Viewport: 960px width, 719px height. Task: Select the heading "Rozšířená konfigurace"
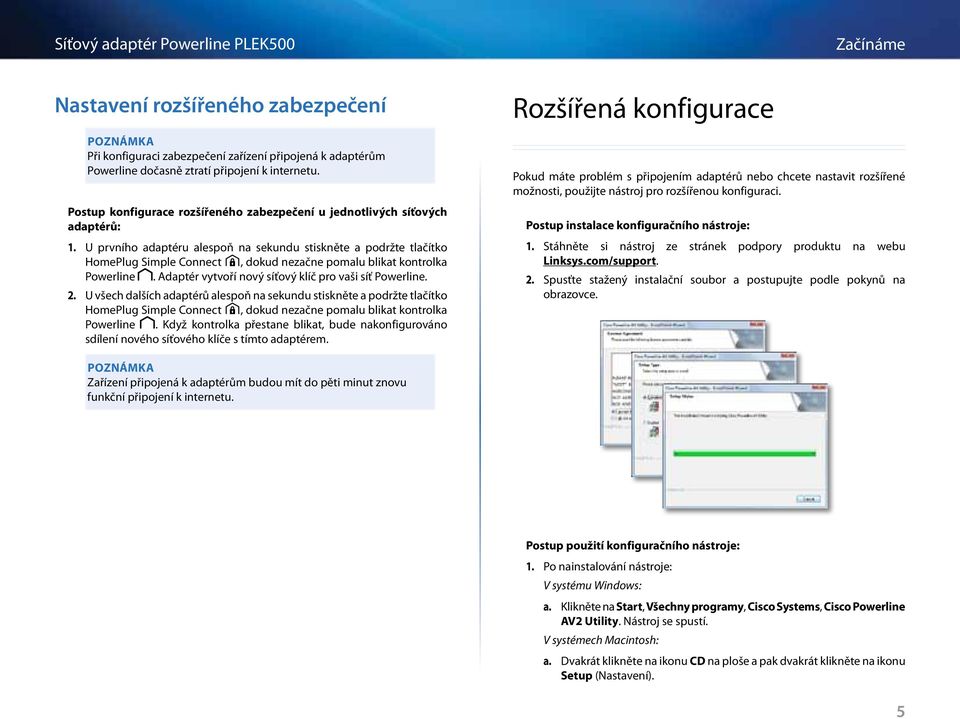643,108
